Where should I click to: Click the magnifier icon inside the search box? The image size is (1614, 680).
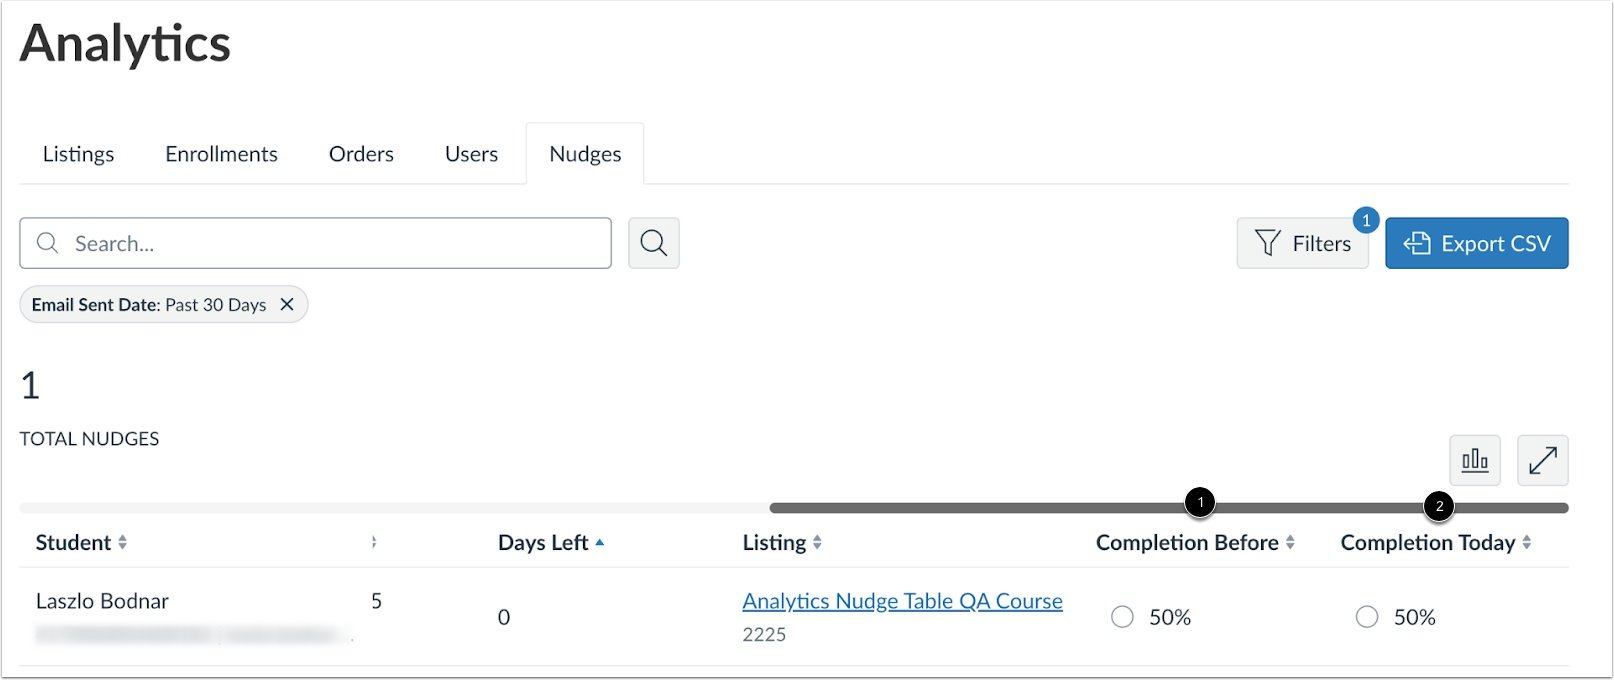[46, 243]
